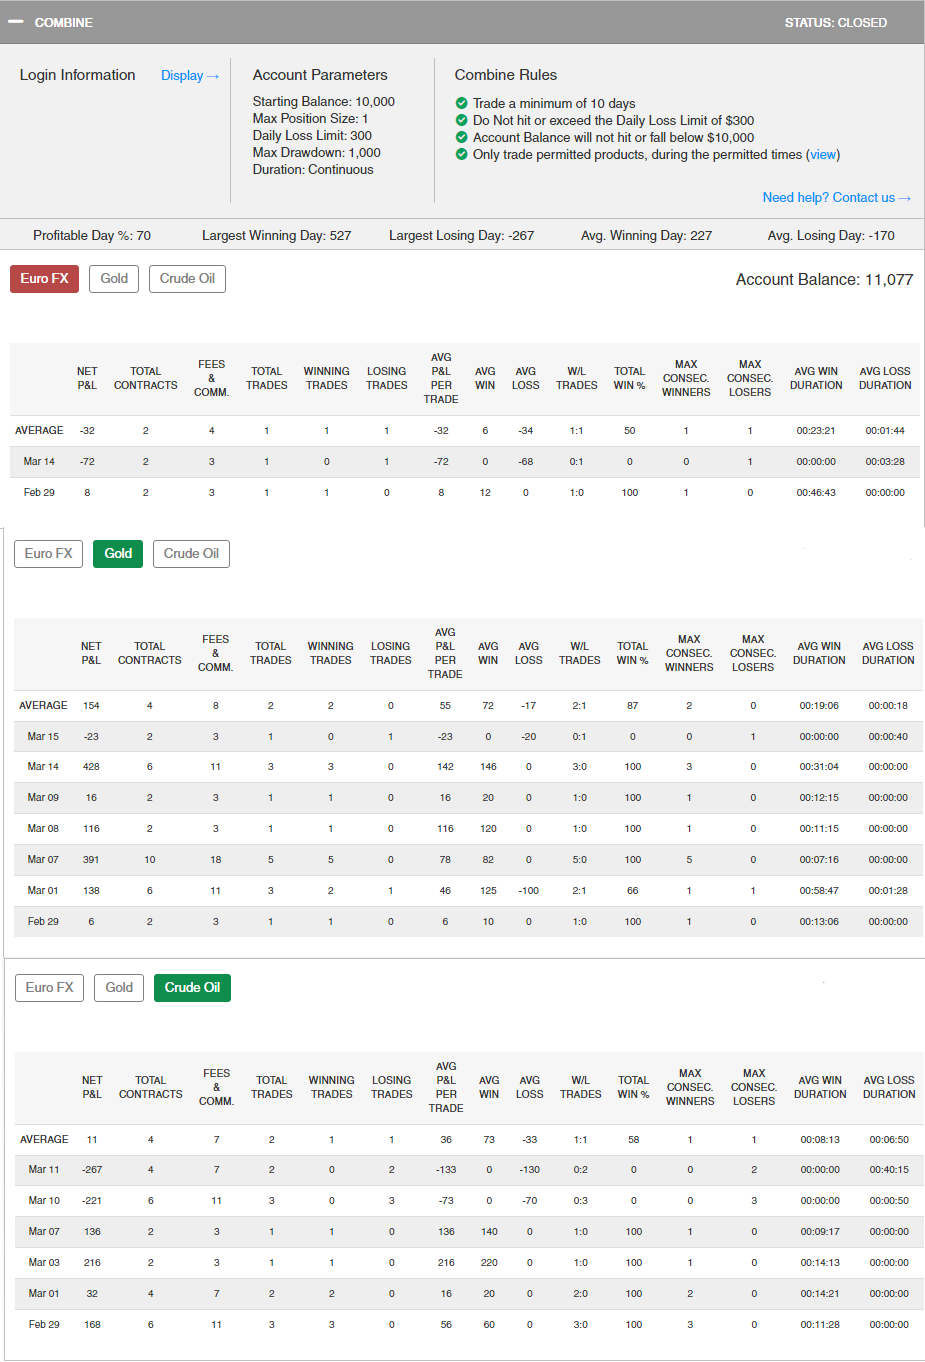Click the view permitted products link
Image resolution: width=925 pixels, height=1362 pixels.
click(823, 155)
